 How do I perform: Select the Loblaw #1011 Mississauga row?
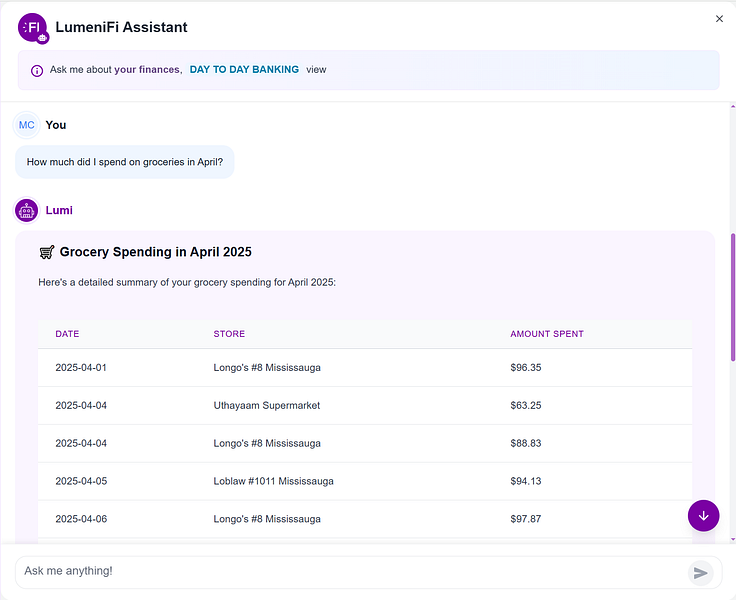pyautogui.click(x=364, y=481)
